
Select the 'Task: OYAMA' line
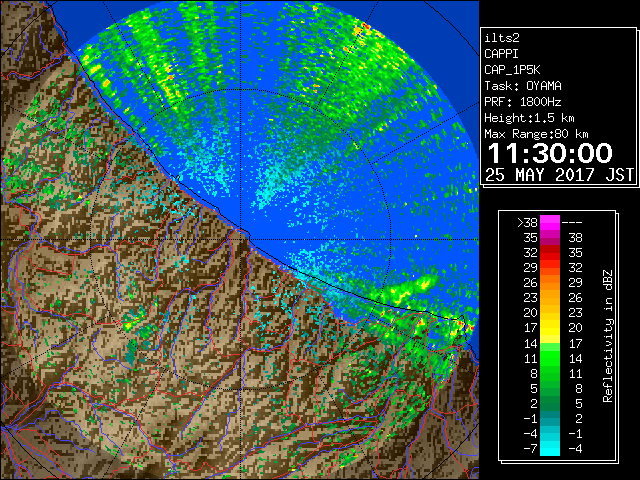pos(523,86)
